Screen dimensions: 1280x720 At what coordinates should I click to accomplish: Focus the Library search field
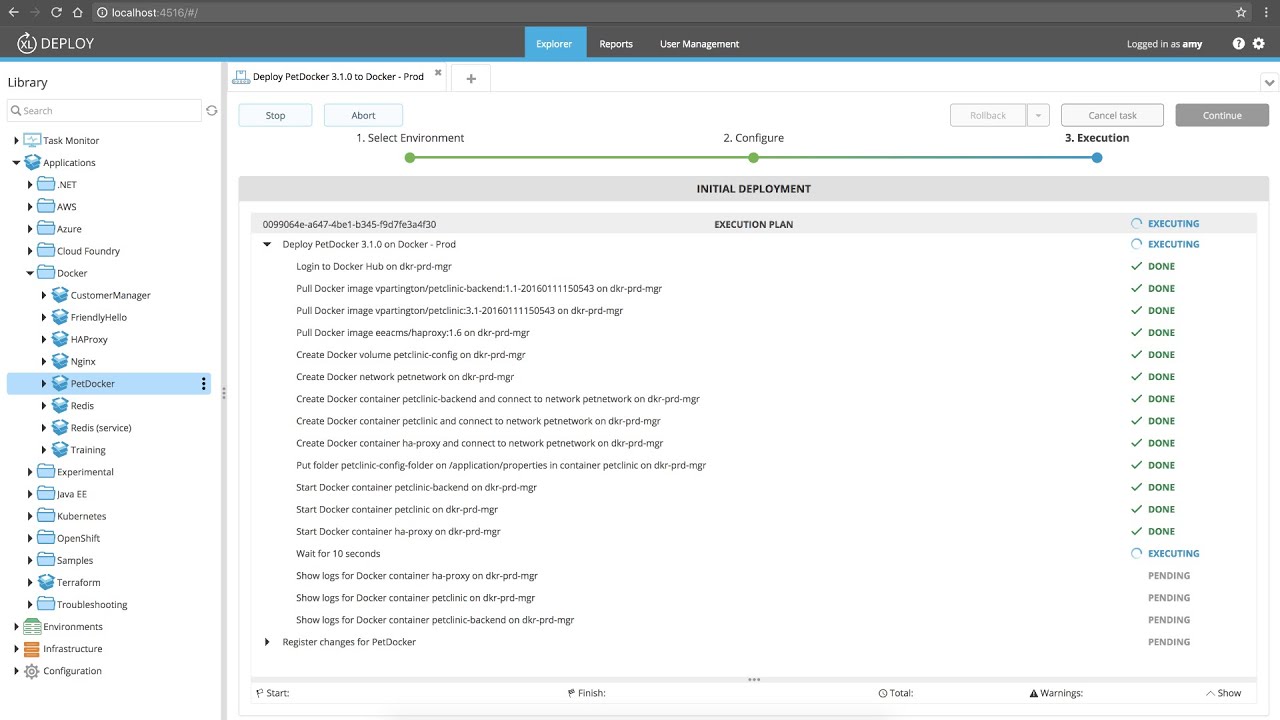click(105, 111)
